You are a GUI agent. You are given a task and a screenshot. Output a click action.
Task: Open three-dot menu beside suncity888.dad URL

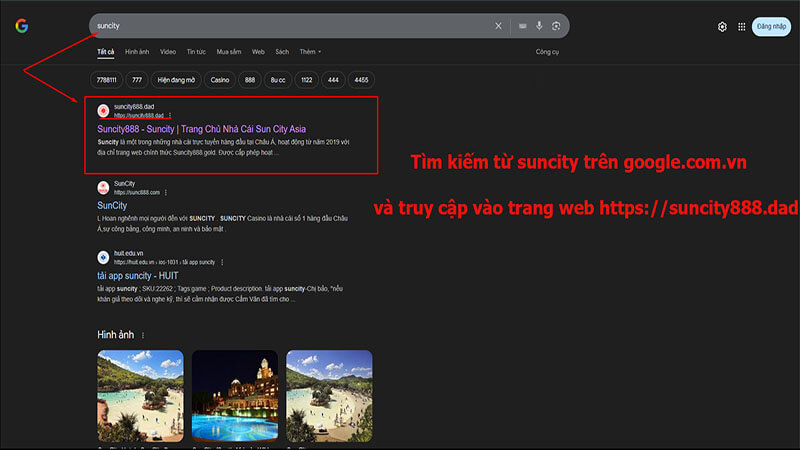tap(170, 115)
